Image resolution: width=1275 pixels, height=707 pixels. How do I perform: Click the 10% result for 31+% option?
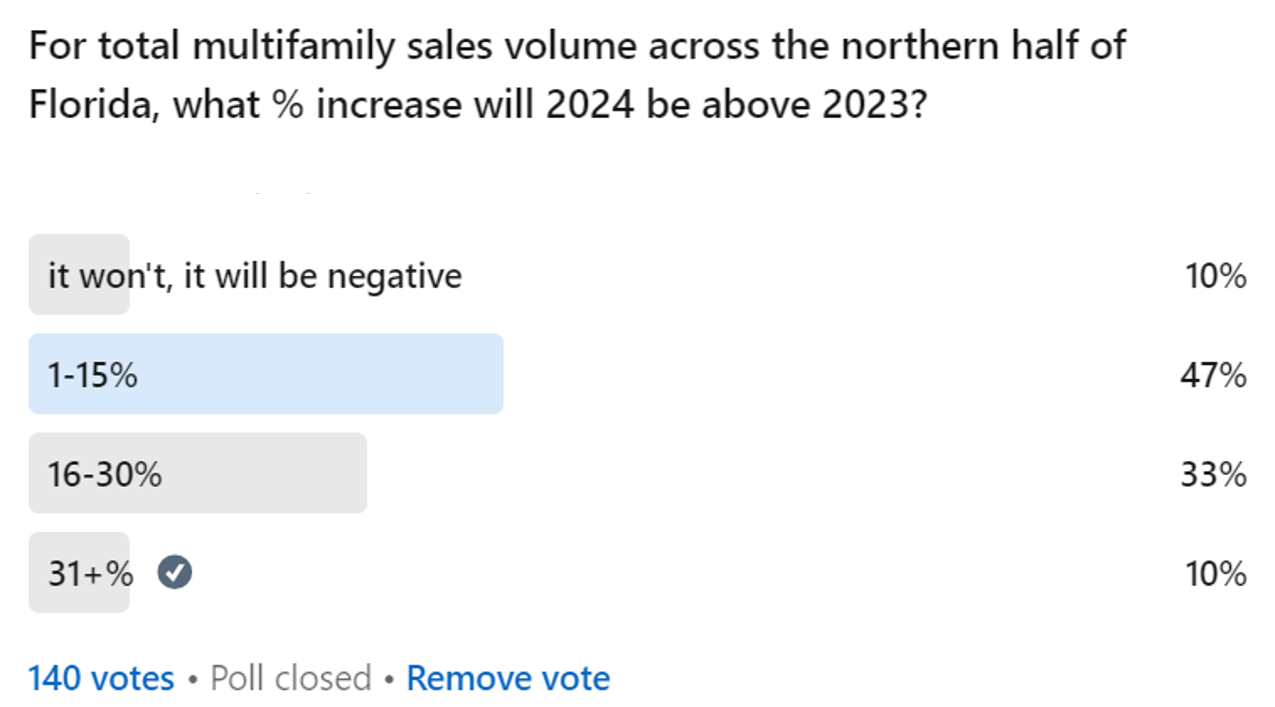[1215, 574]
